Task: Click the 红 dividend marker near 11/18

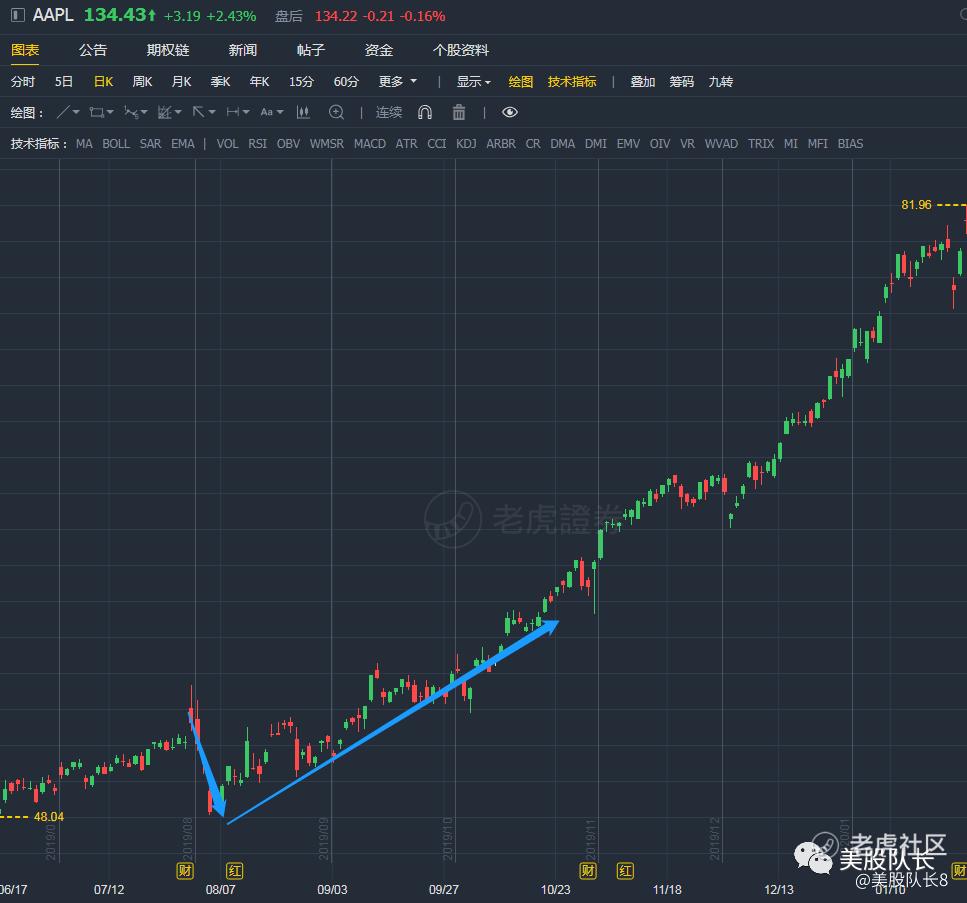Action: coord(625,871)
